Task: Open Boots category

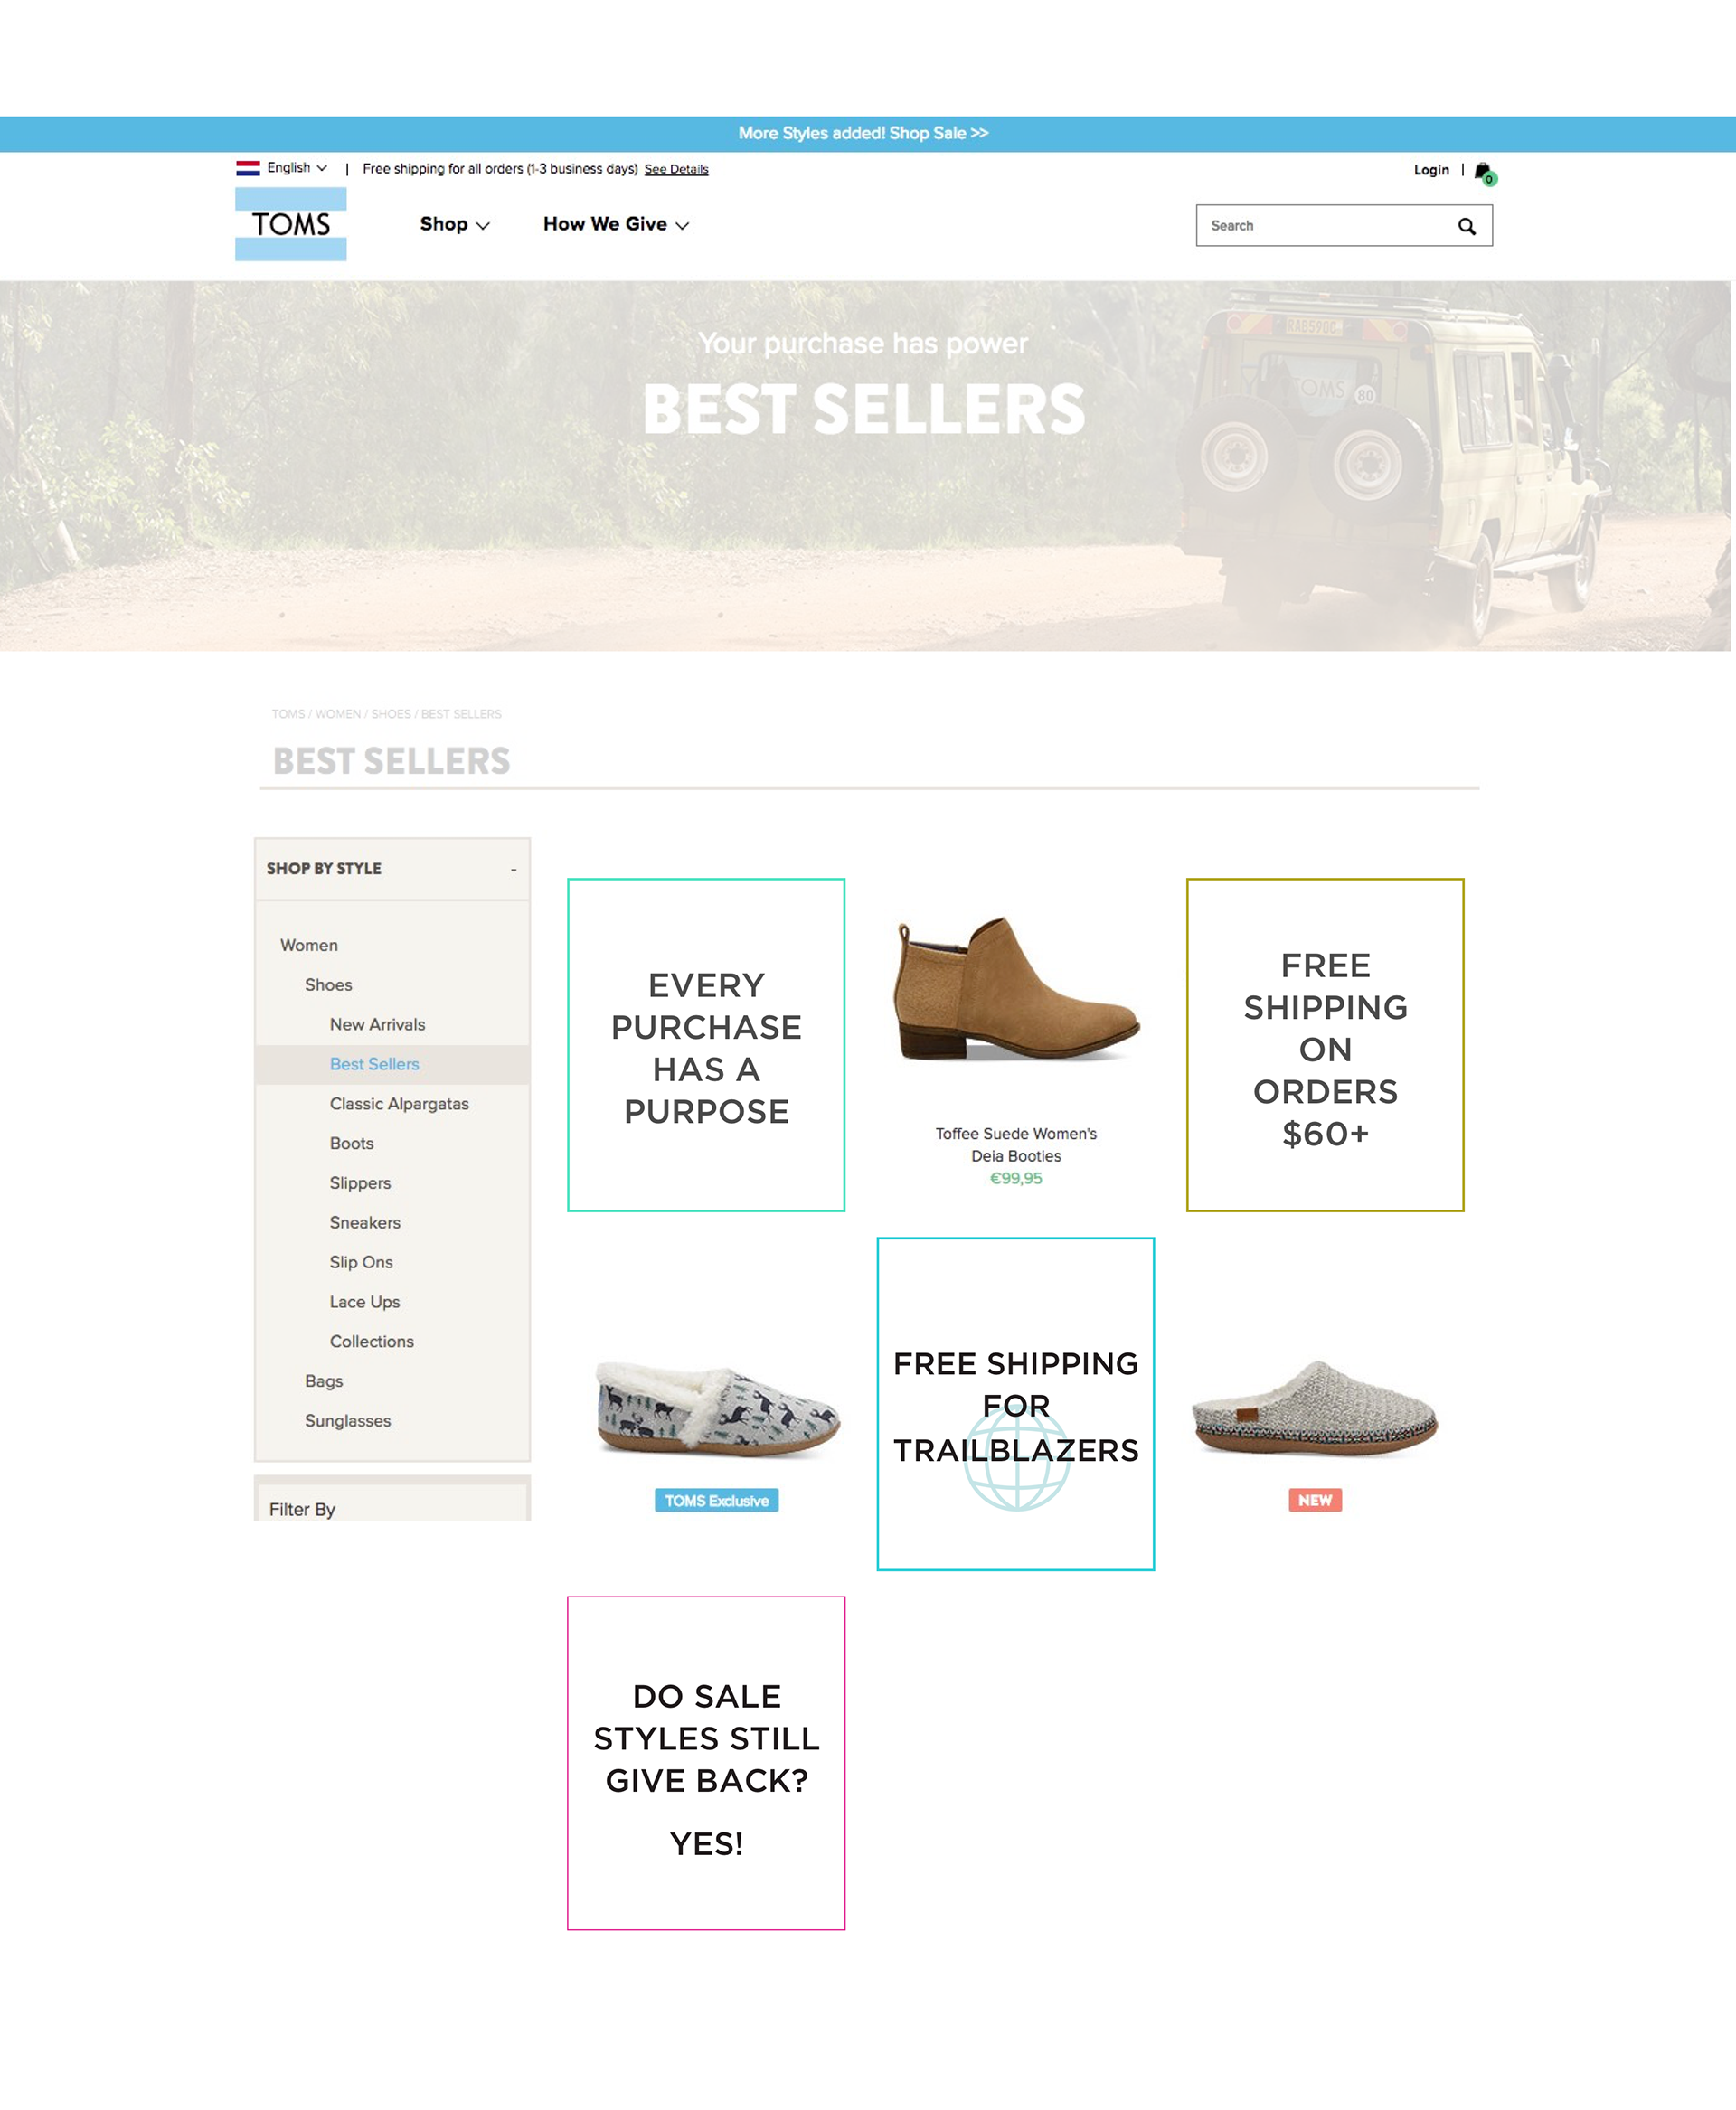Action: [351, 1143]
